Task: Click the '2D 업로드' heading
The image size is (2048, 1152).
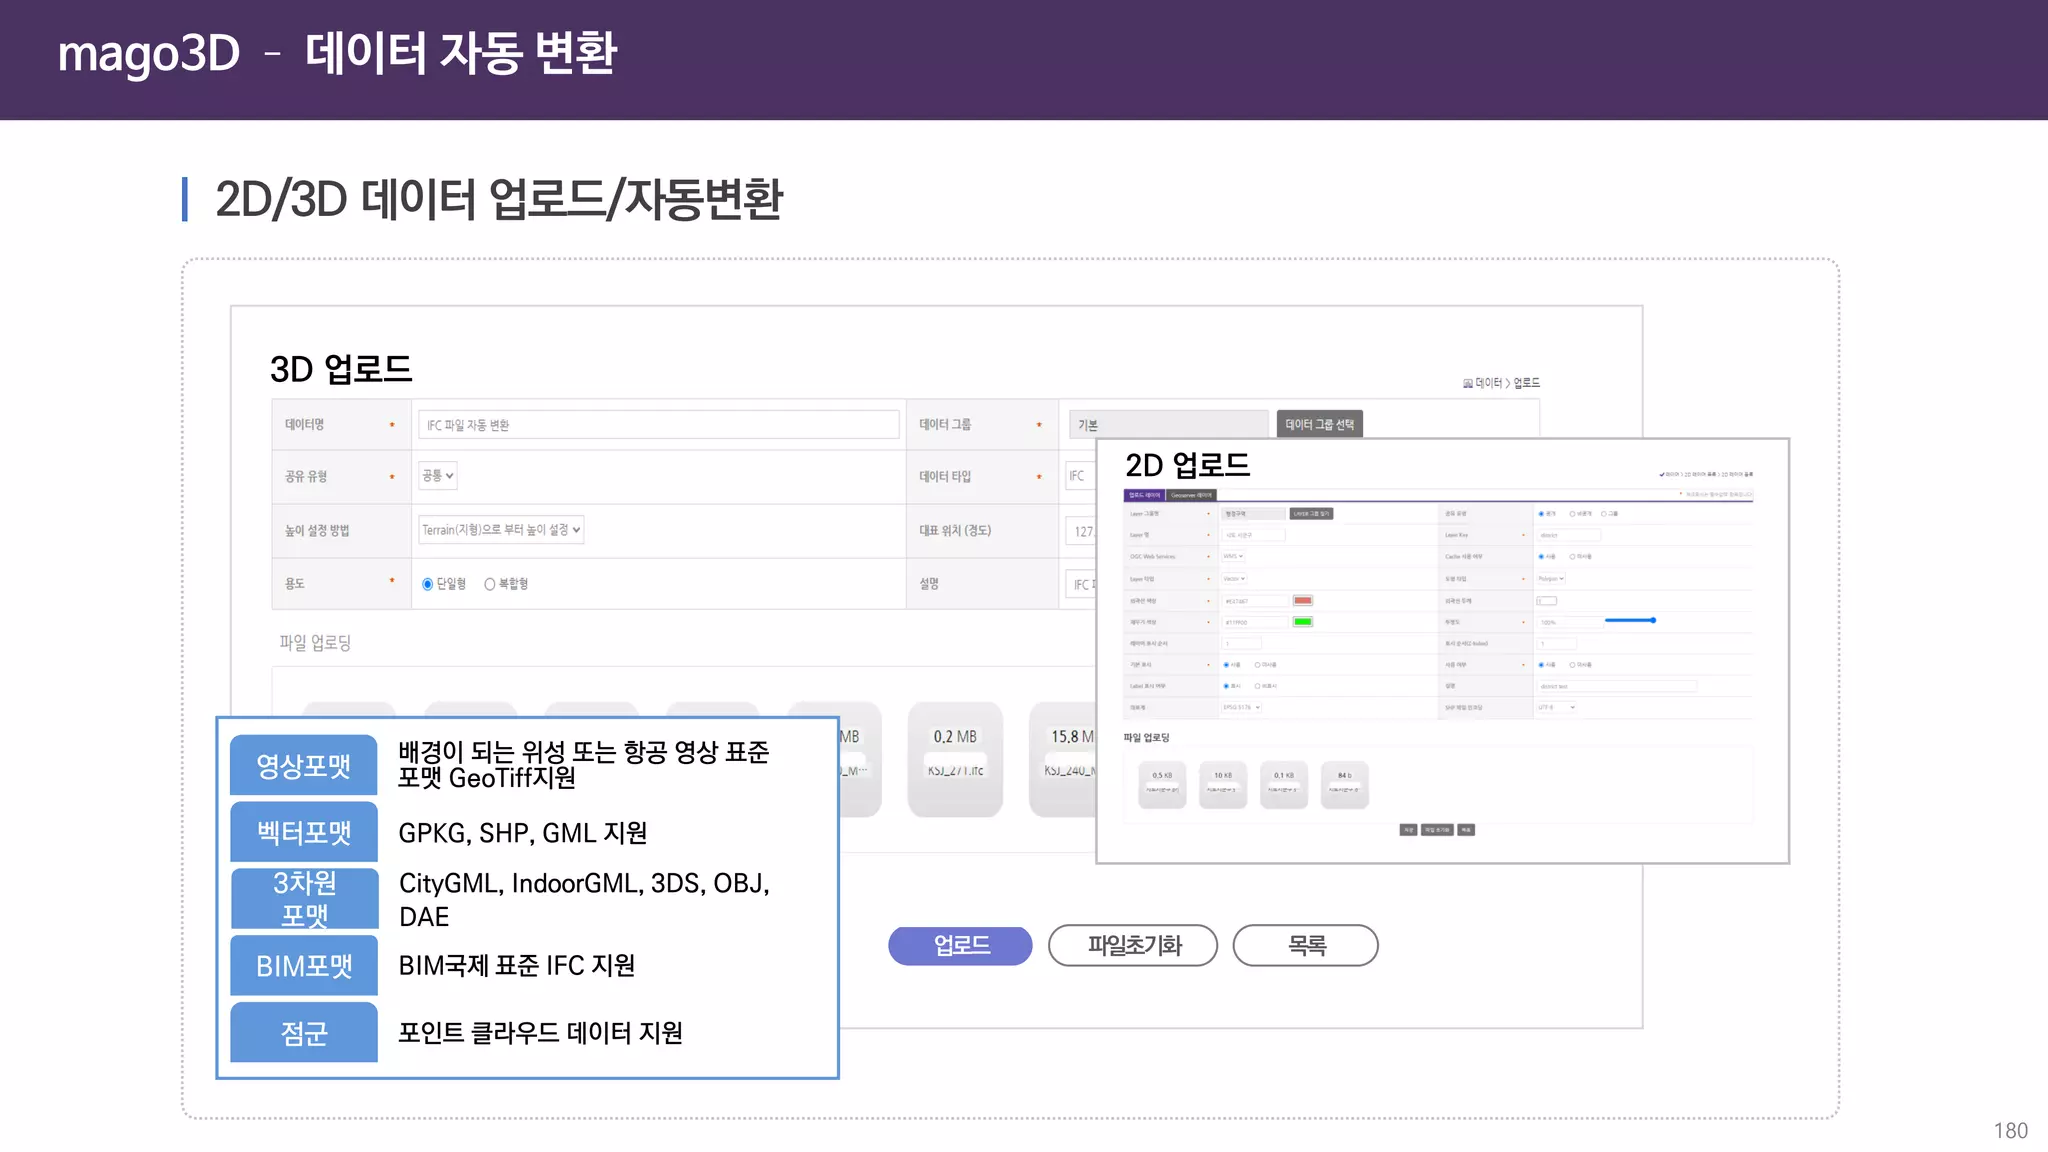Action: point(1188,465)
